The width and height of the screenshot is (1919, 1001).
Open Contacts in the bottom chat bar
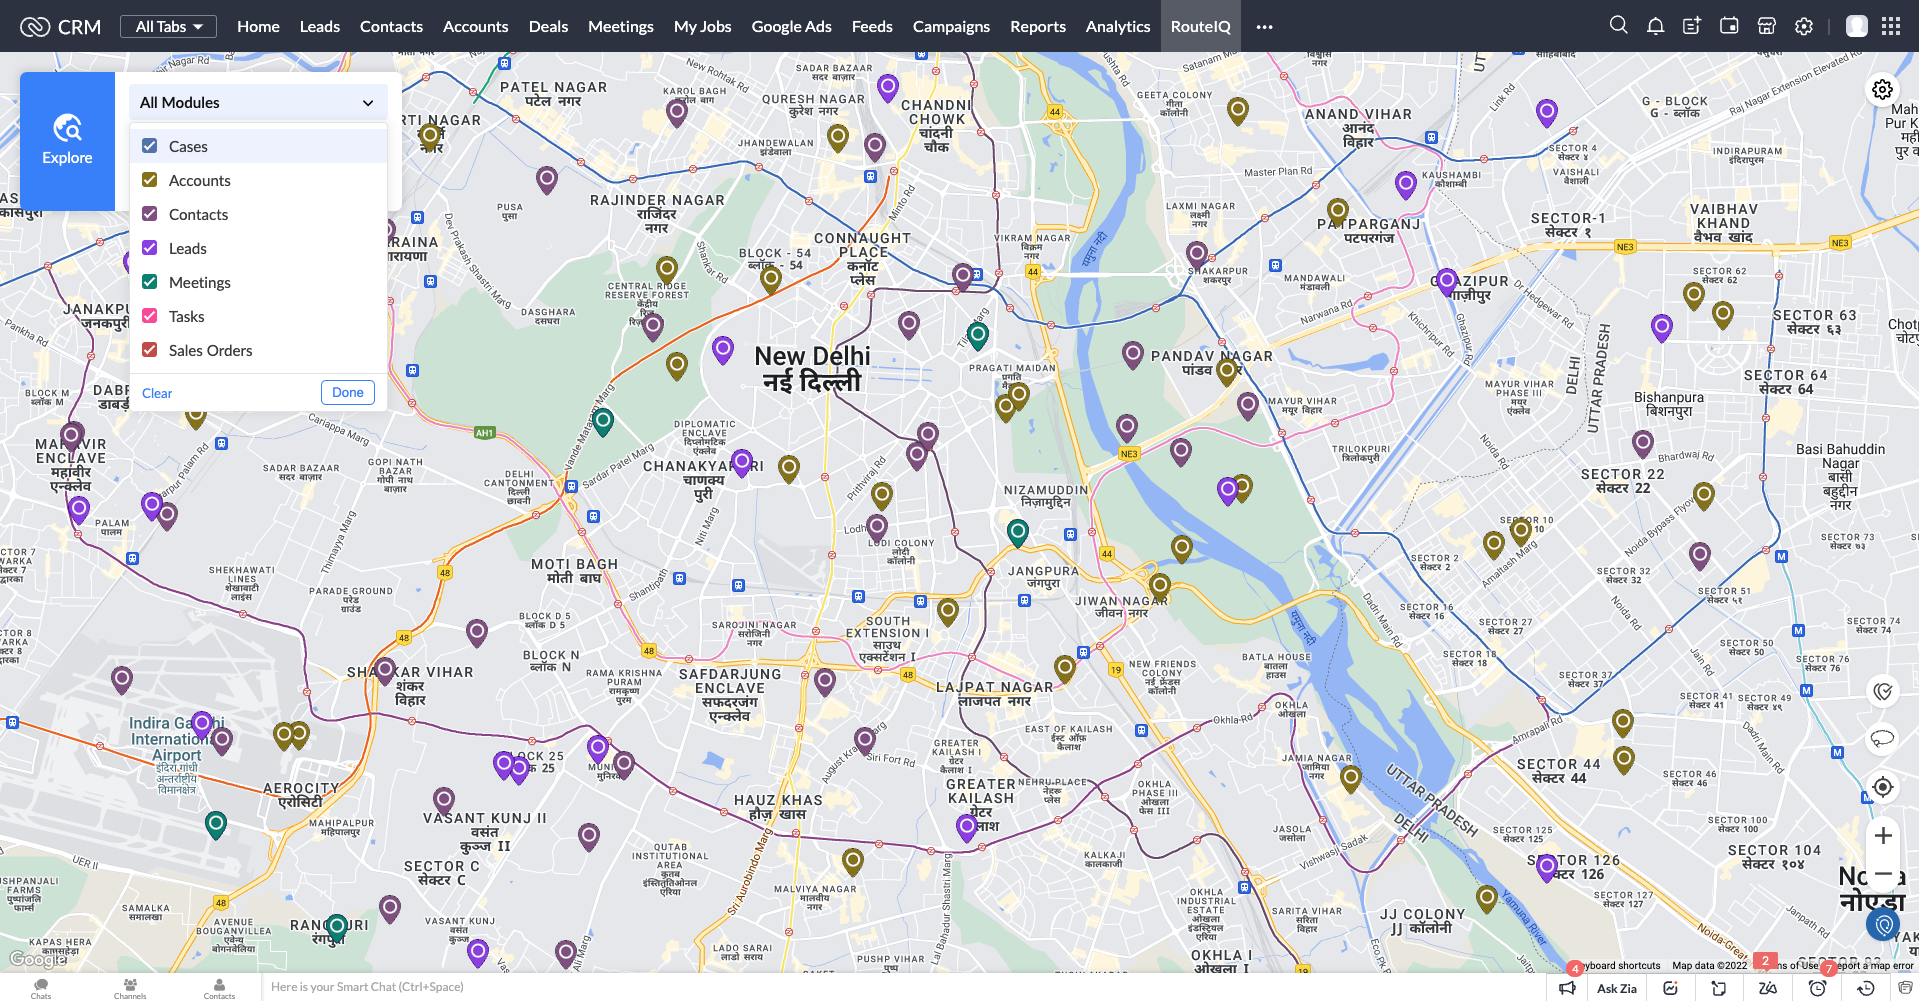(x=219, y=988)
